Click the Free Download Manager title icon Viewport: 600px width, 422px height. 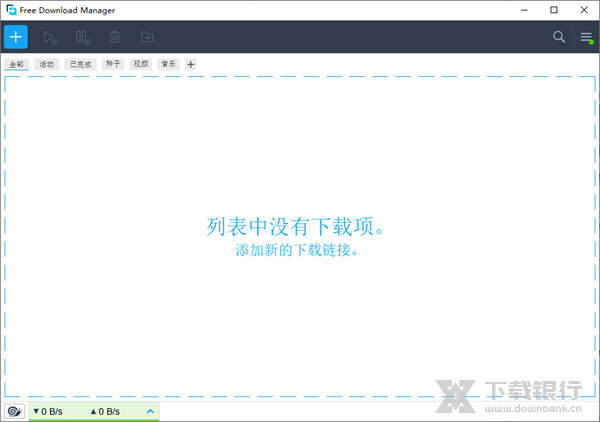pos(11,10)
